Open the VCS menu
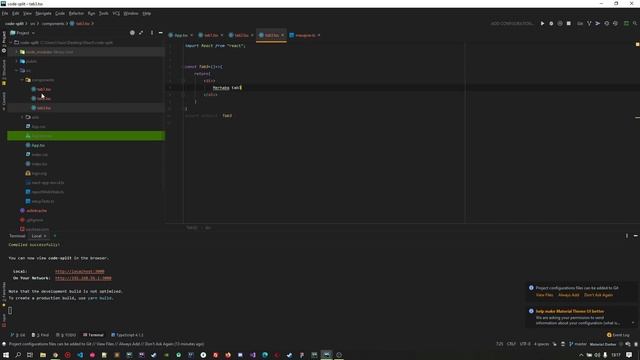 pyautogui.click(x=116, y=13)
